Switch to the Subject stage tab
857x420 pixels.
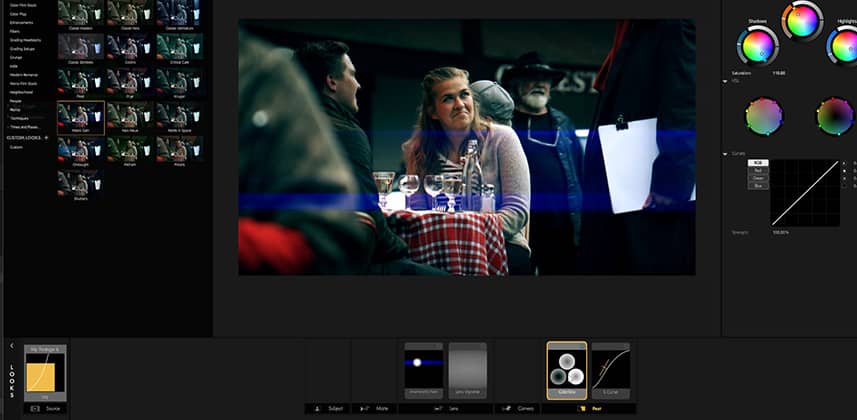pyautogui.click(x=327, y=409)
